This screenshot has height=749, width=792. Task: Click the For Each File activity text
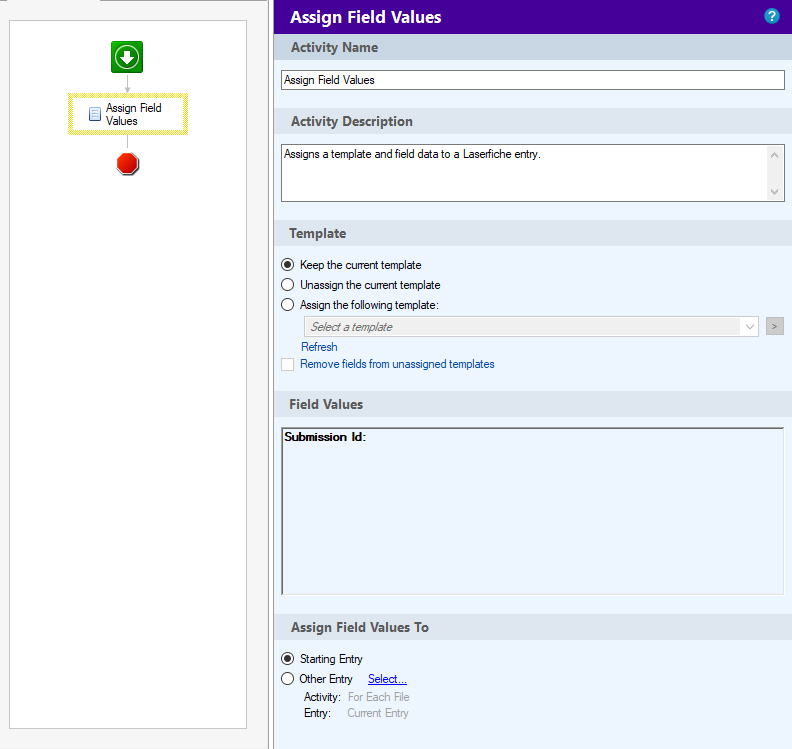pyautogui.click(x=378, y=697)
